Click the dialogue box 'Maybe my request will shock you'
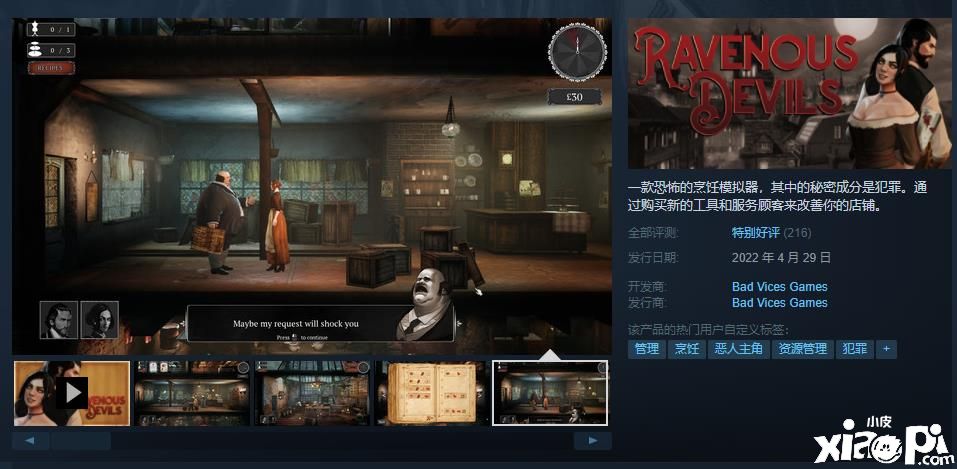Image resolution: width=957 pixels, height=469 pixels. click(321, 324)
